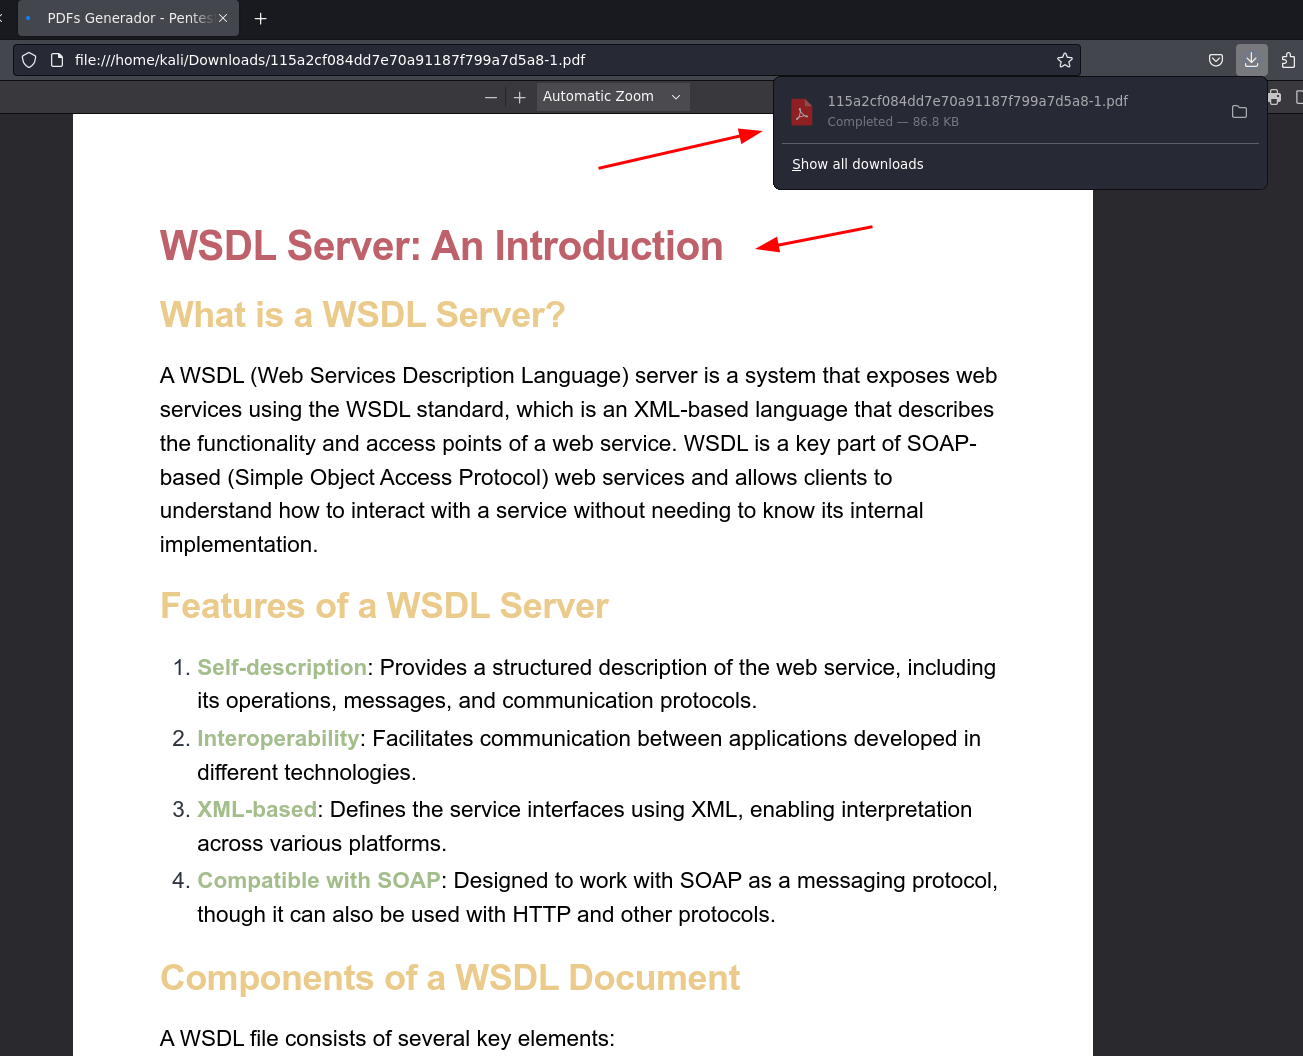Zoom in the PDF with plus button
This screenshot has height=1056, width=1303.
(x=519, y=97)
